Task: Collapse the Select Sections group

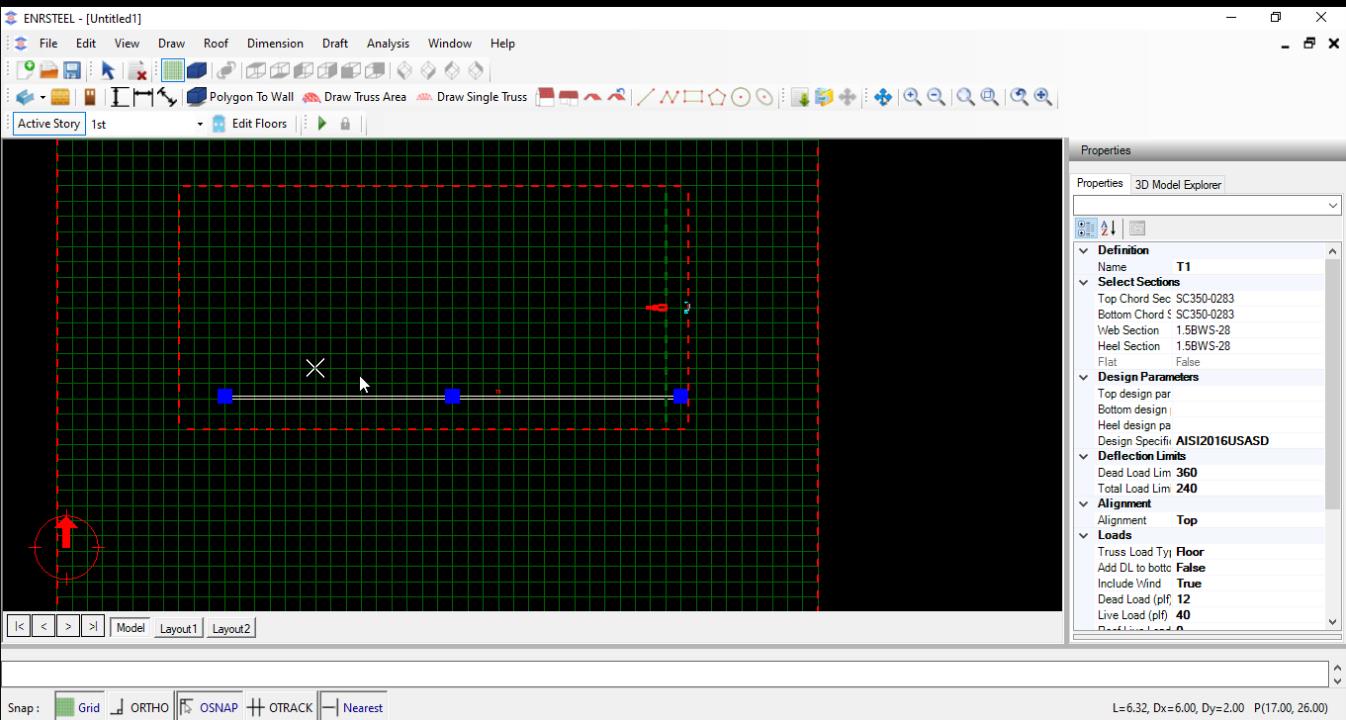Action: point(1083,282)
